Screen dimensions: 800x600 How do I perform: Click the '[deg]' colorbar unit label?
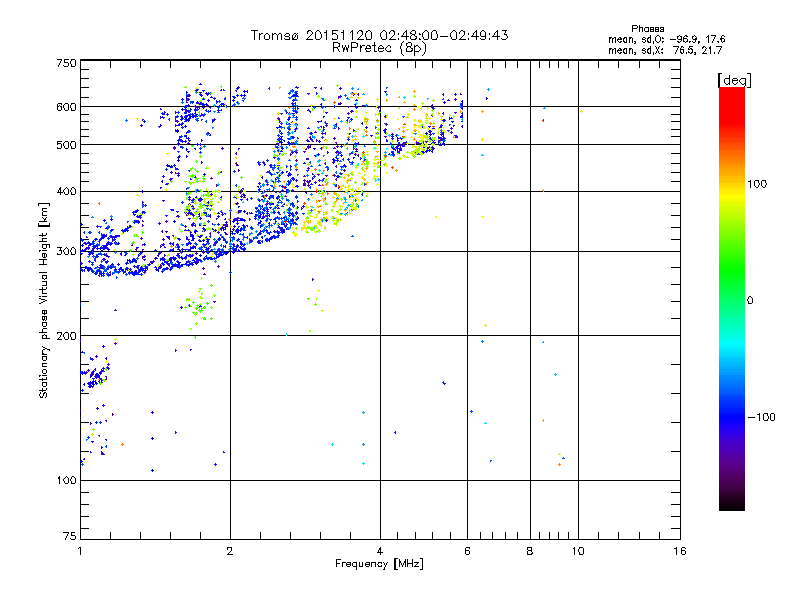click(x=734, y=80)
